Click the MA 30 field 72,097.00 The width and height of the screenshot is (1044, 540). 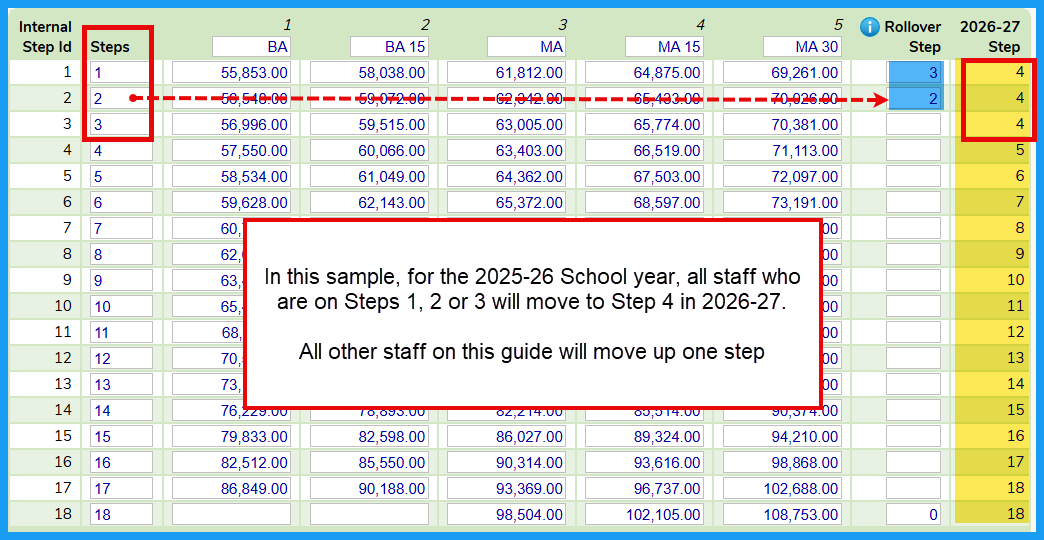coord(782,176)
